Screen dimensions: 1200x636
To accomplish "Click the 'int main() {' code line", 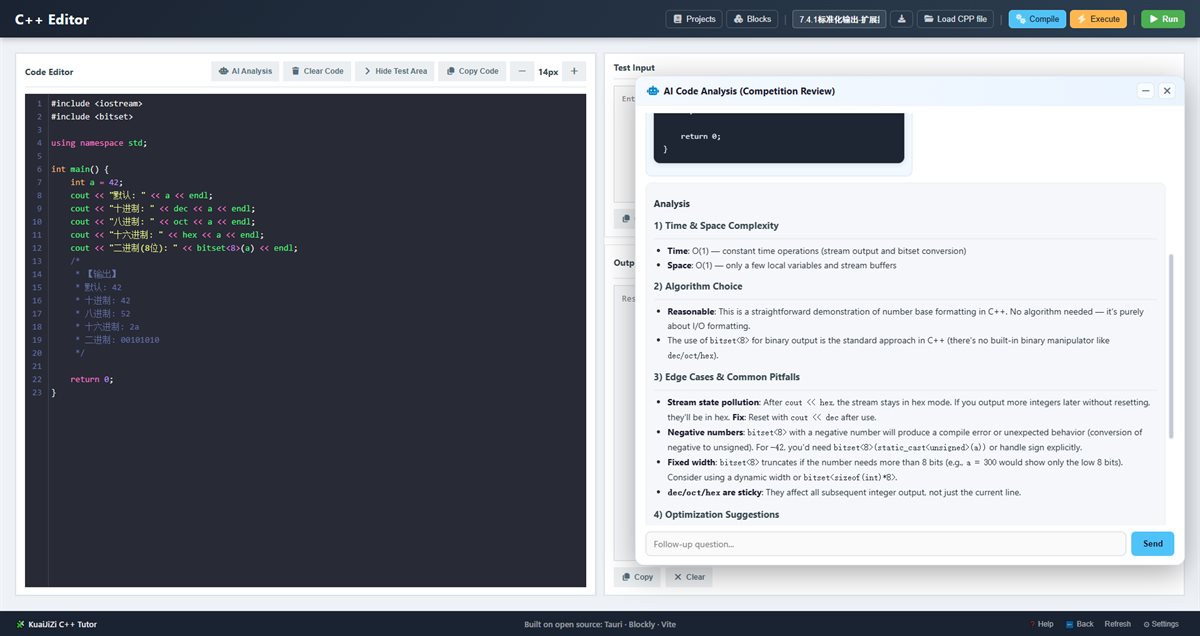I will click(x=80, y=169).
